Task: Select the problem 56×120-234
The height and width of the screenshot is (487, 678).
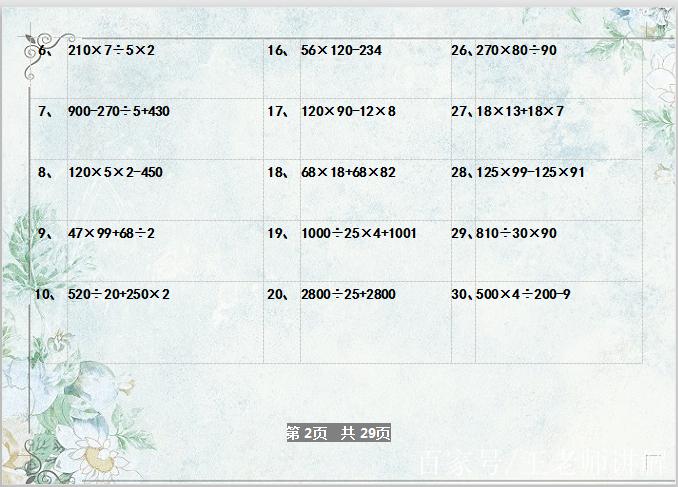Action: (x=341, y=50)
